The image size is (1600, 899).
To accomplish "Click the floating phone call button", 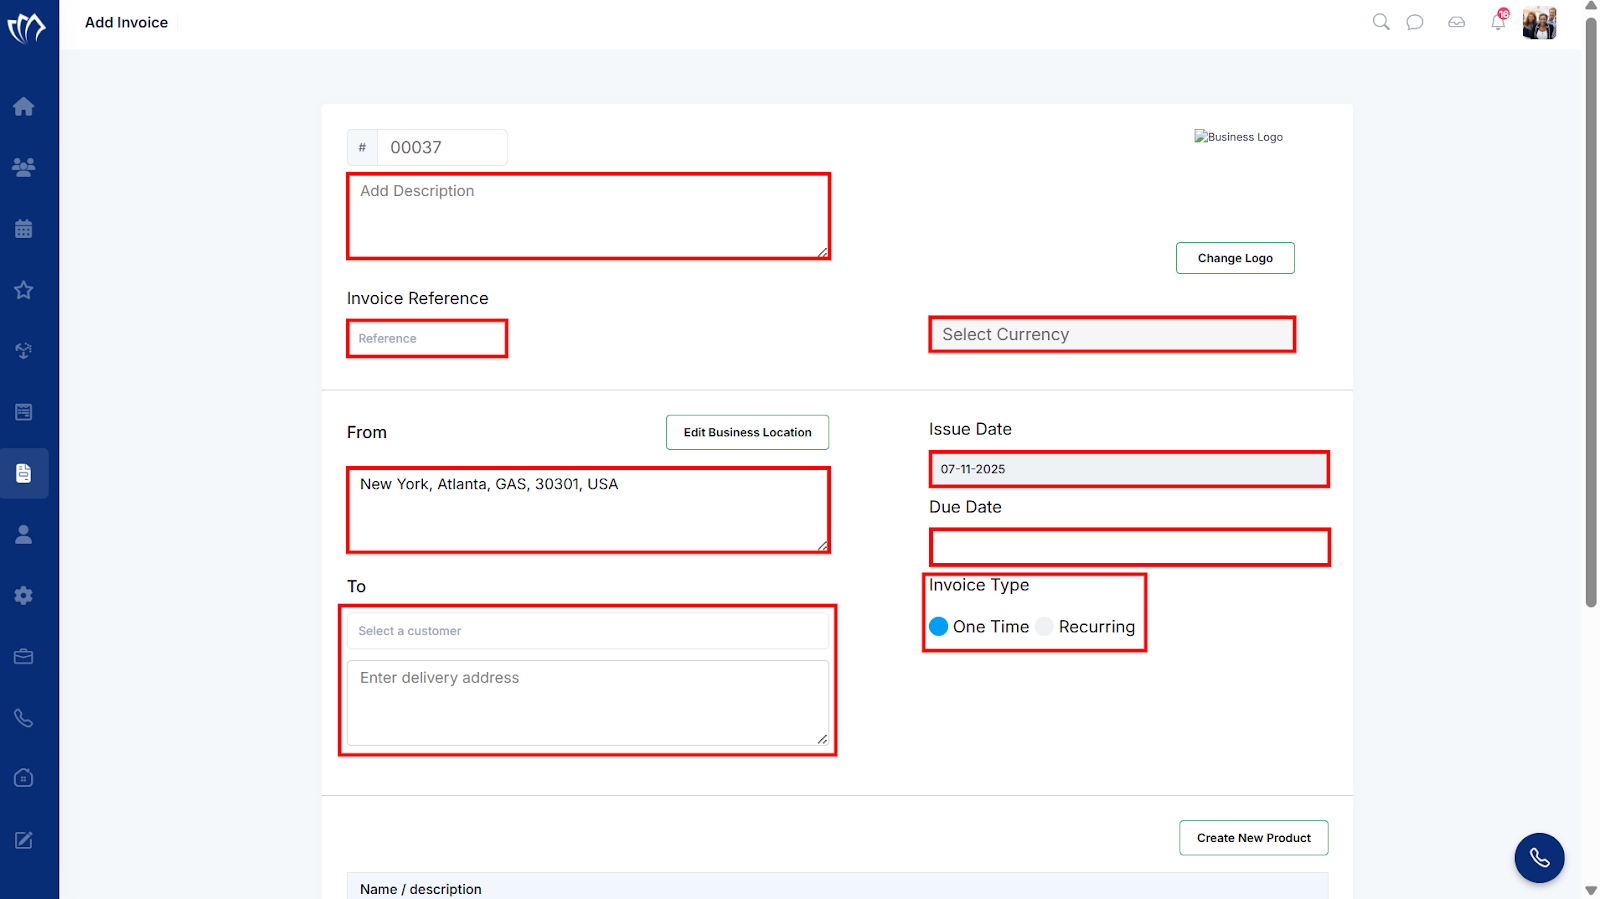I will 1539,858.
